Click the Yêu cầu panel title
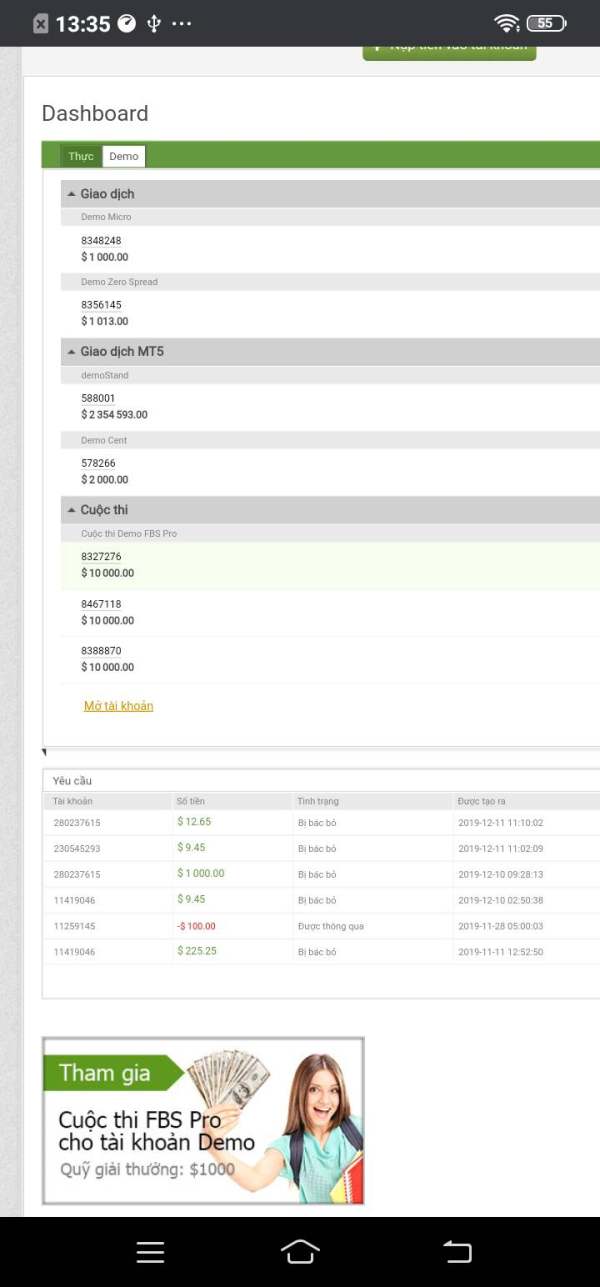 pyautogui.click(x=72, y=781)
